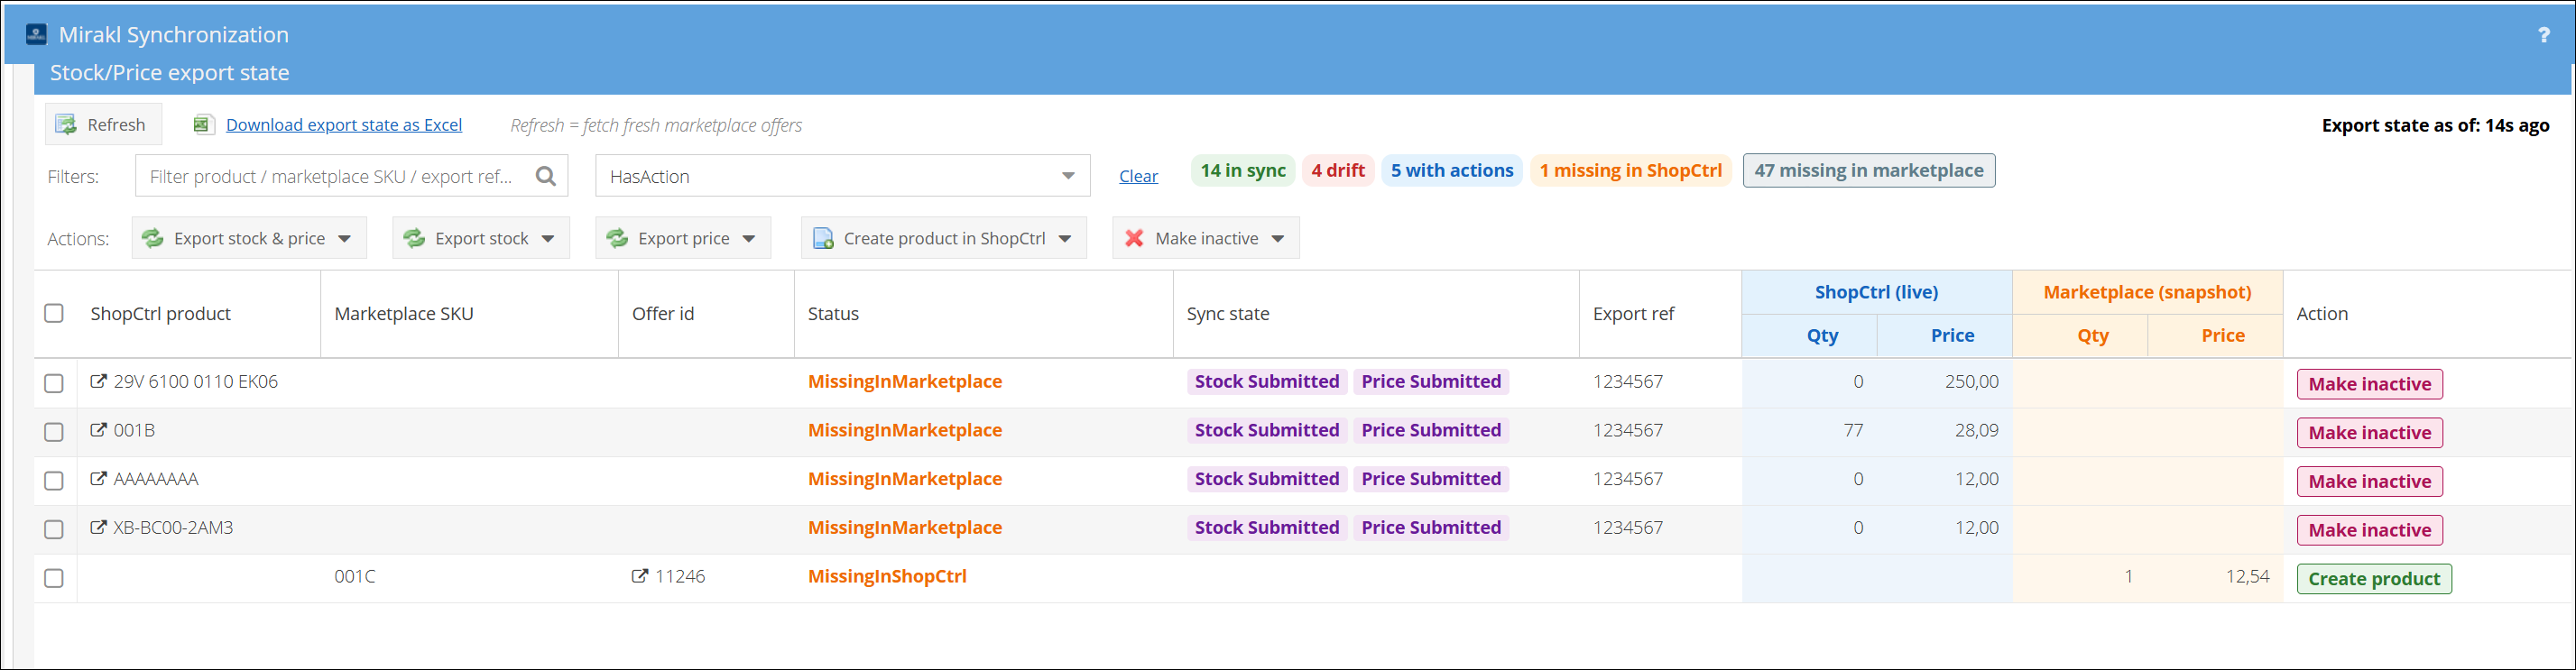Click Price Submitted tag in AAAAAAAA row
This screenshot has height=670, width=2576.
pos(1431,479)
